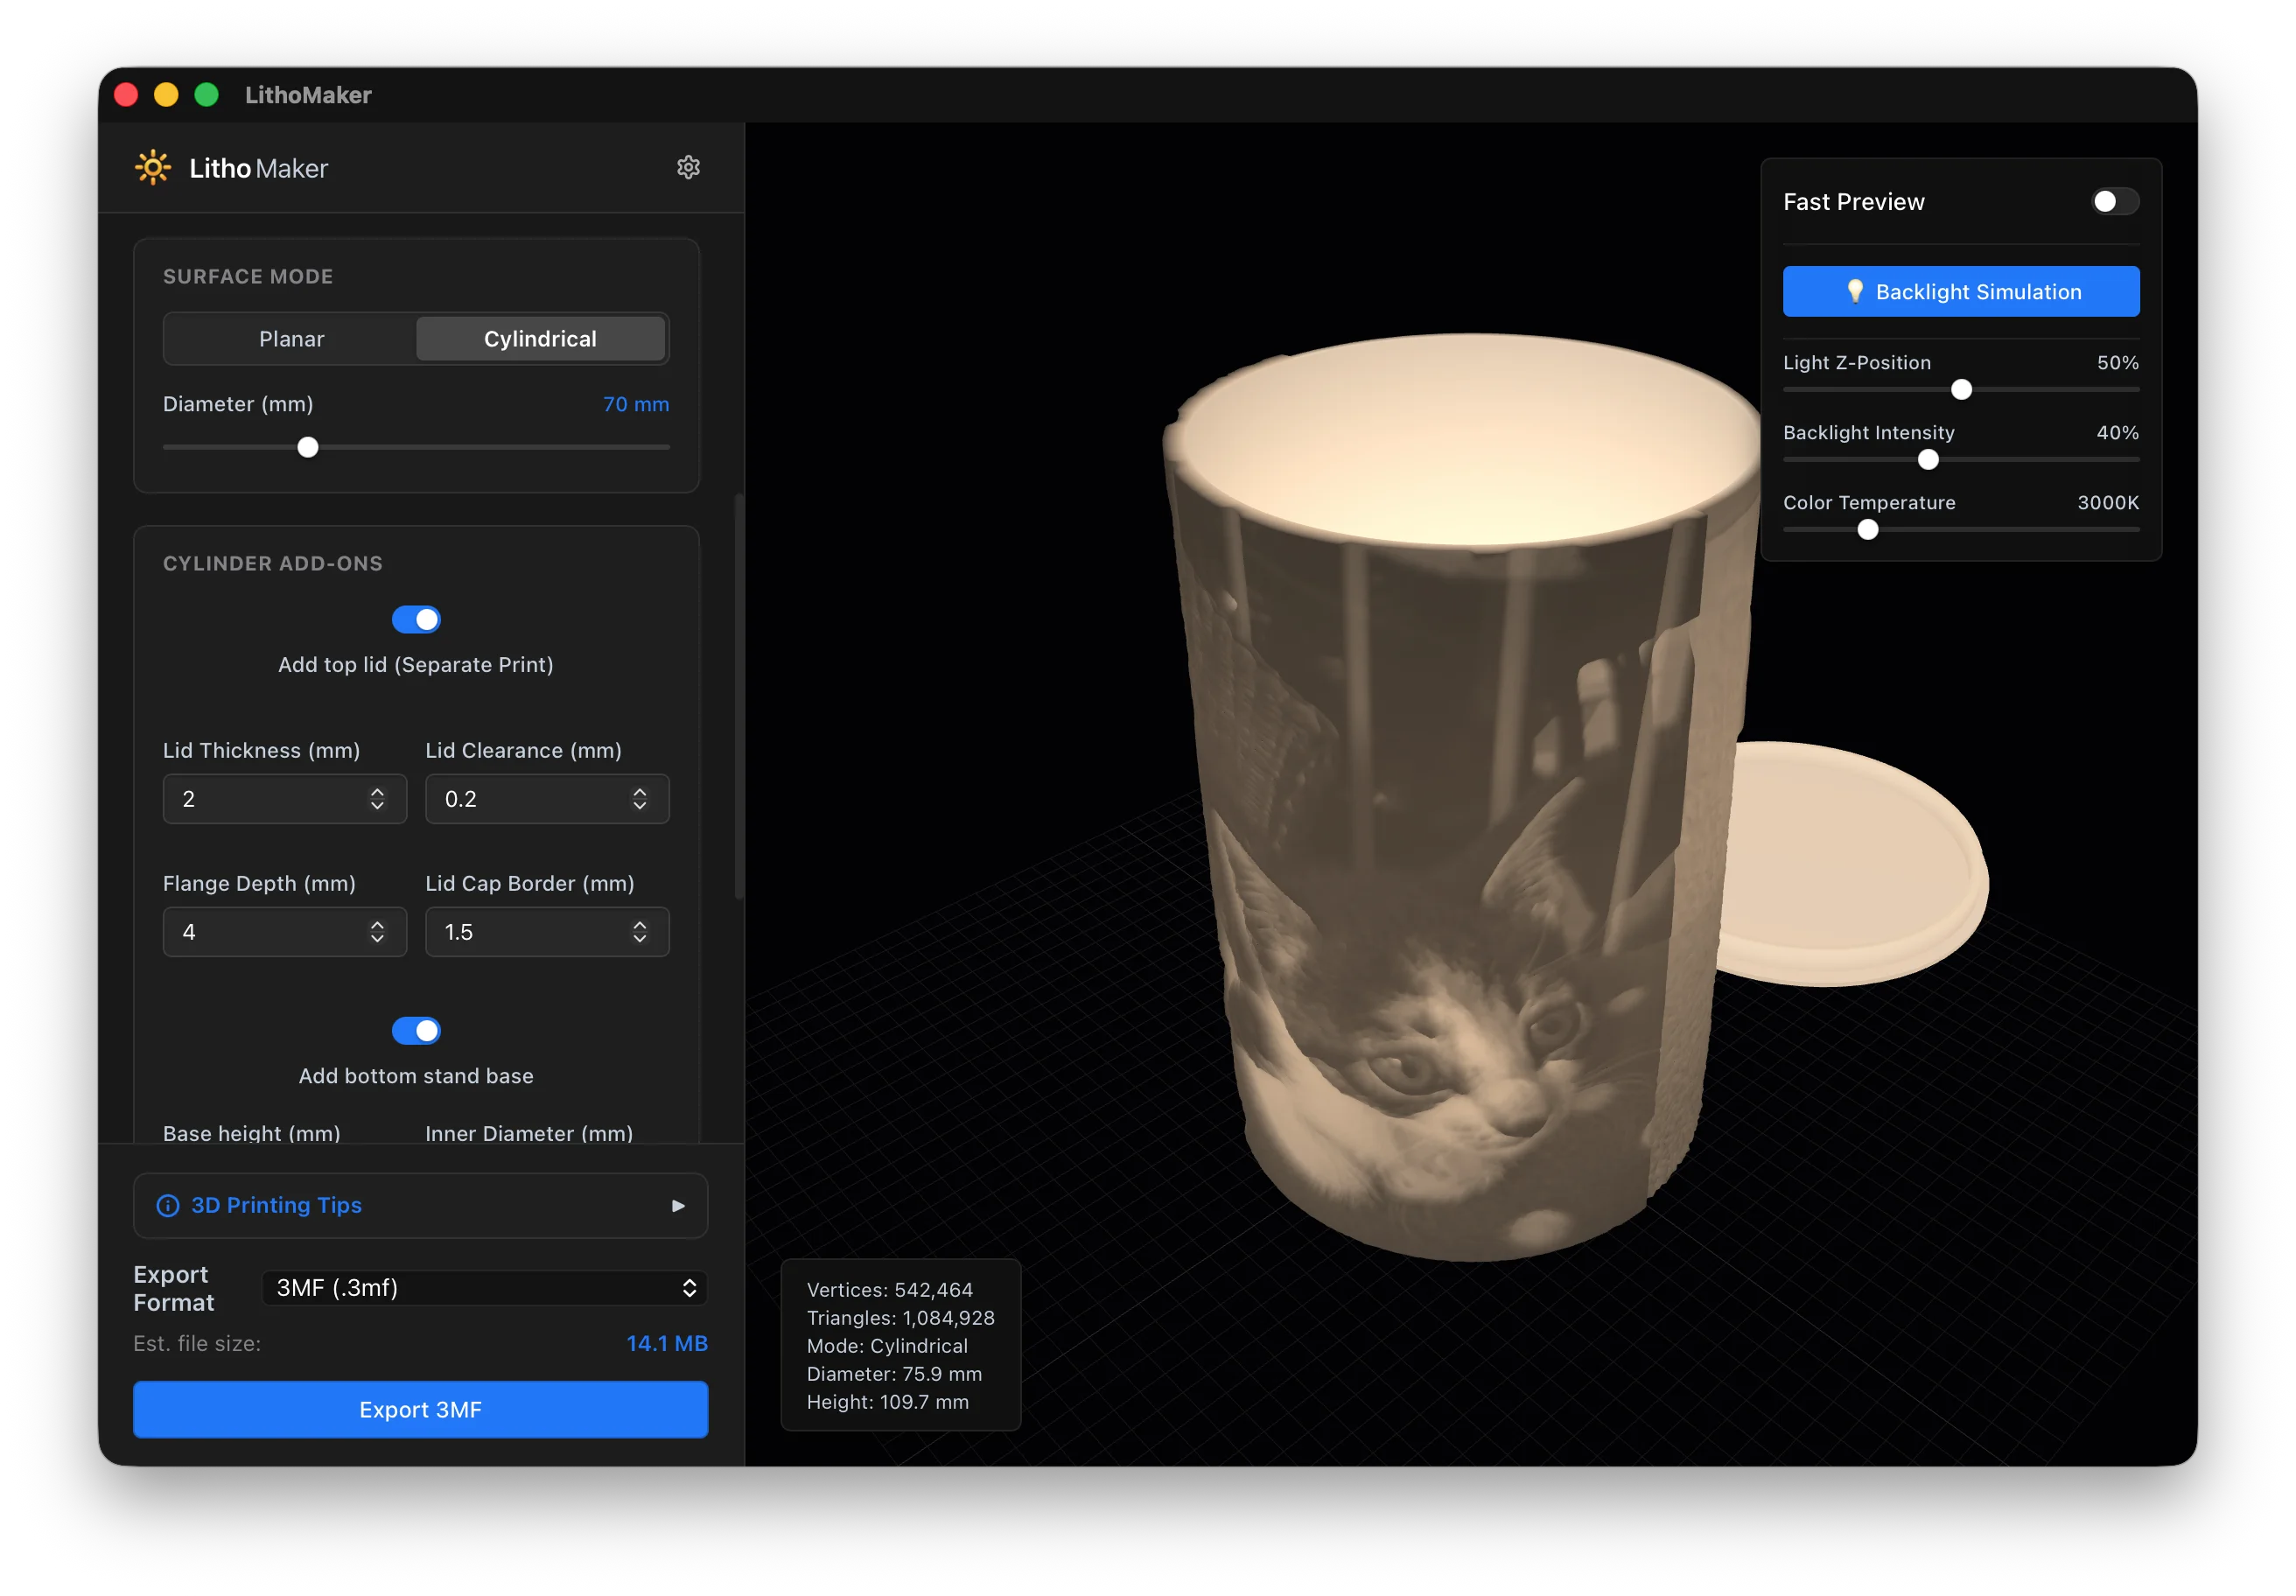Disable the Add top lid toggle
The width and height of the screenshot is (2296, 1596).
pyautogui.click(x=416, y=619)
